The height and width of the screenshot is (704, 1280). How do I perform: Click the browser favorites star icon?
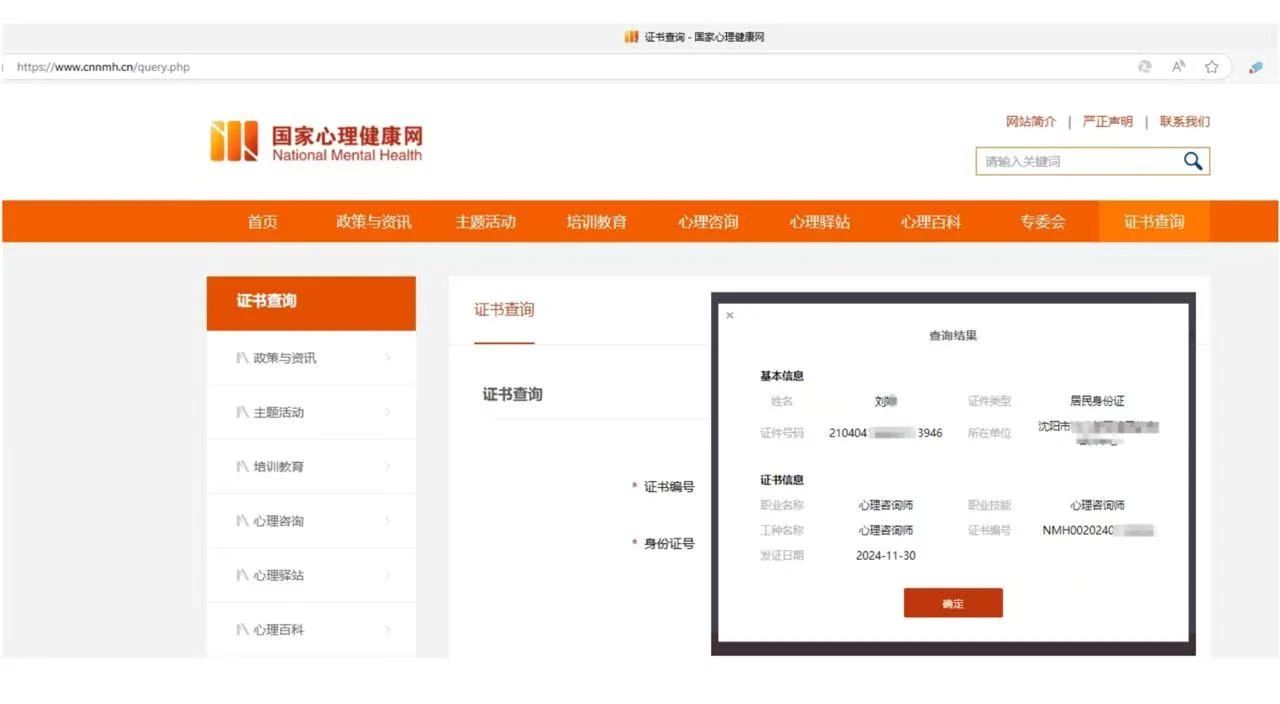click(x=1211, y=67)
